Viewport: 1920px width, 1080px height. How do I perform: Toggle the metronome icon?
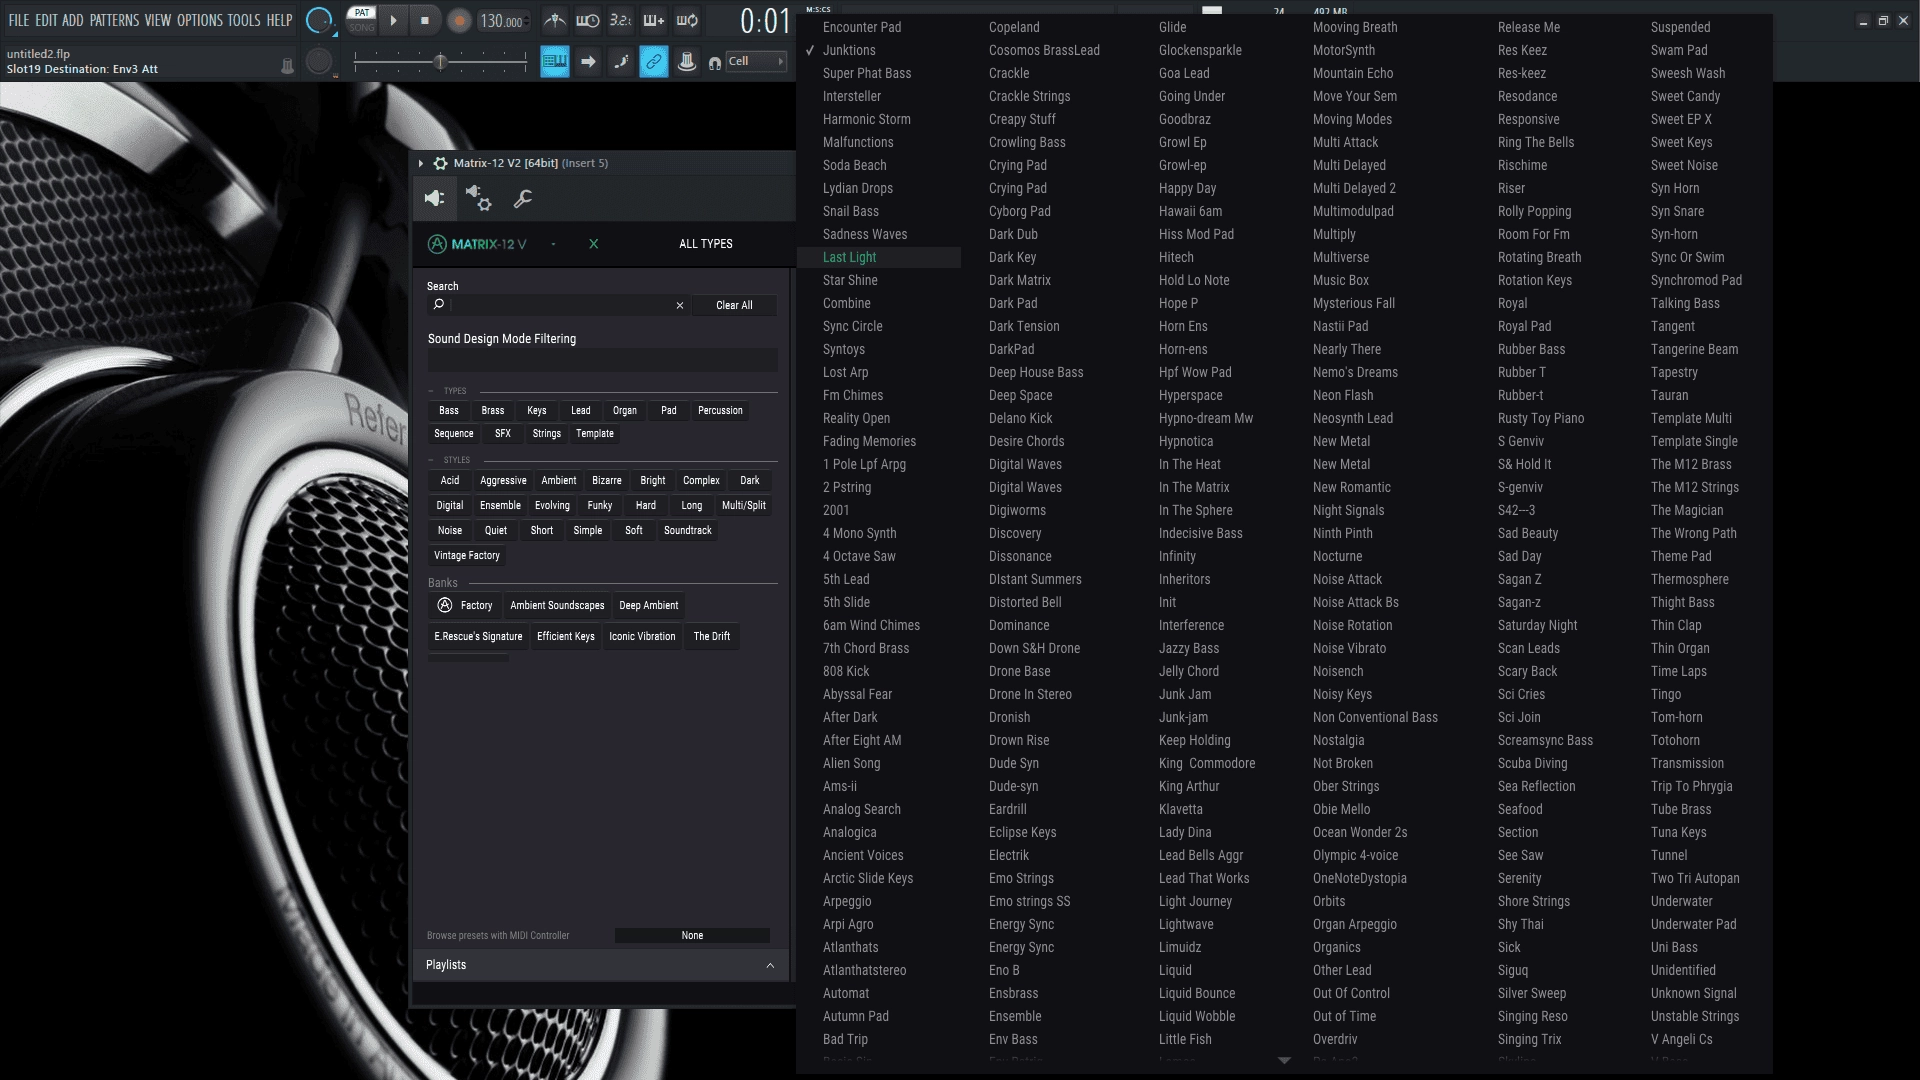click(554, 20)
